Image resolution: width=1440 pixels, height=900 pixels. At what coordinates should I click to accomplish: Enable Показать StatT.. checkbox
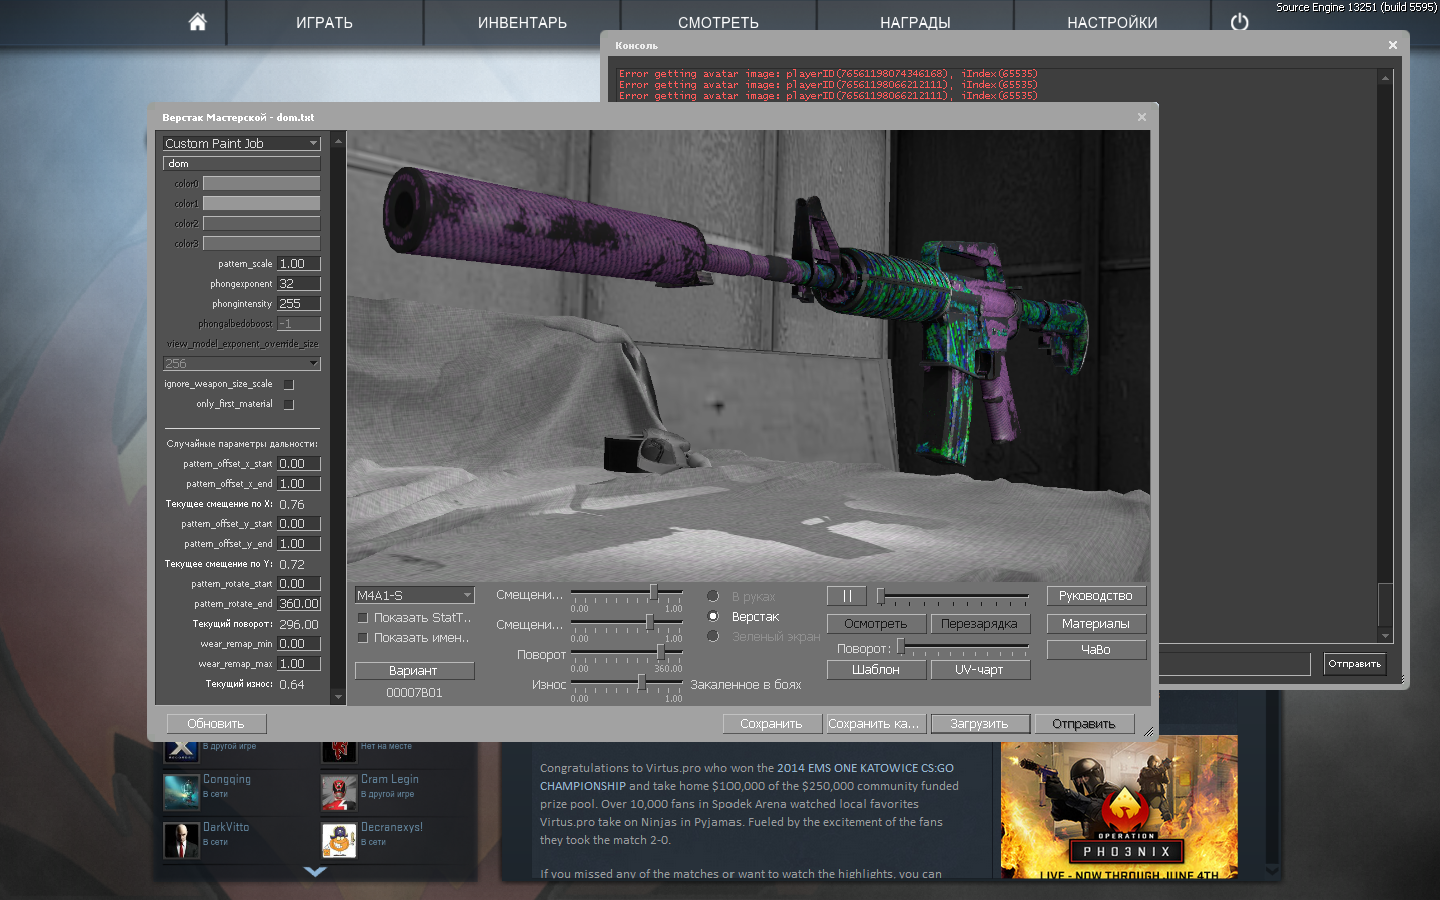pyautogui.click(x=363, y=618)
